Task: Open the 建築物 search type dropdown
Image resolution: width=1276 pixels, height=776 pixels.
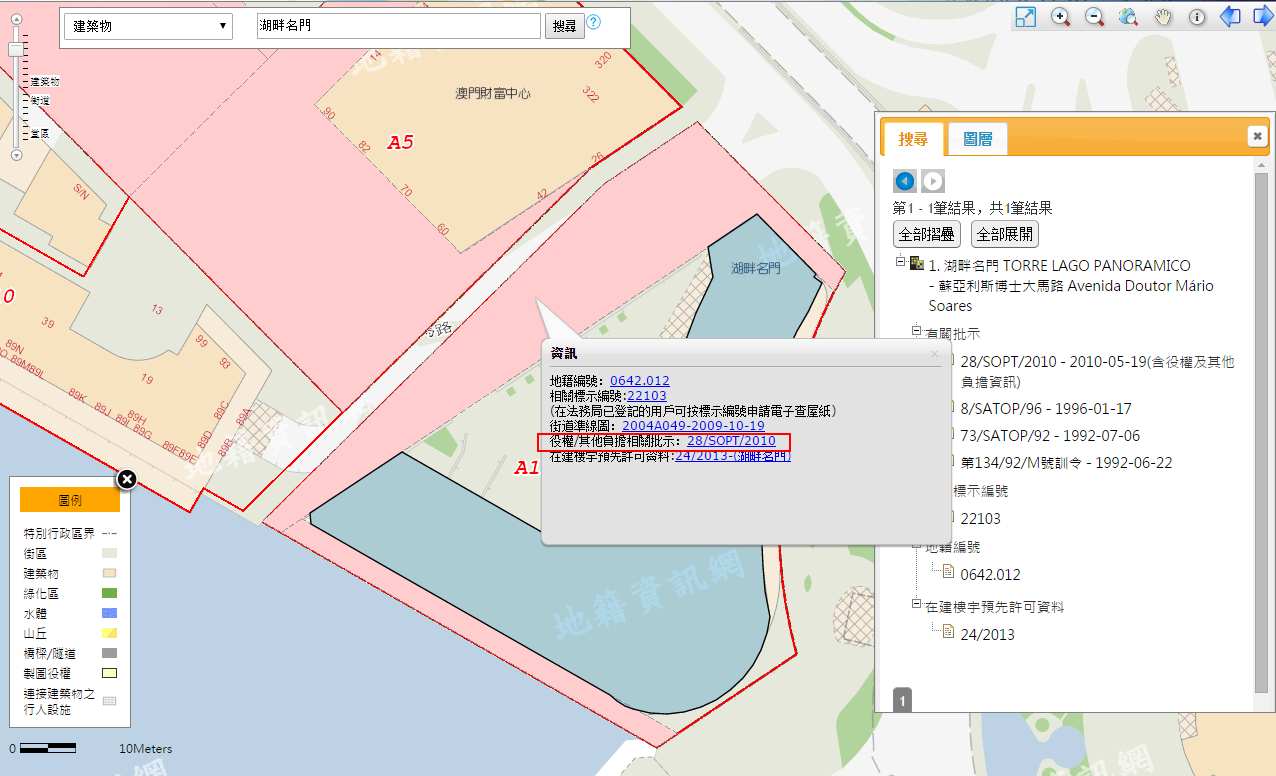Action: [x=149, y=27]
